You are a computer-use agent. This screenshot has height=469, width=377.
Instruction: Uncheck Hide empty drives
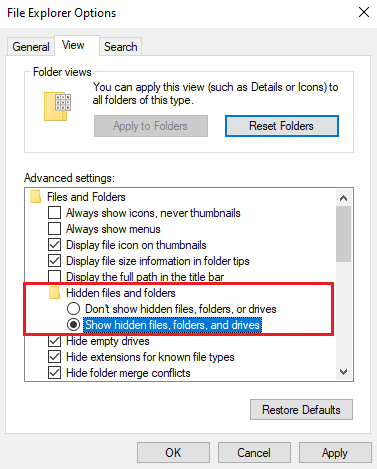pos(54,341)
